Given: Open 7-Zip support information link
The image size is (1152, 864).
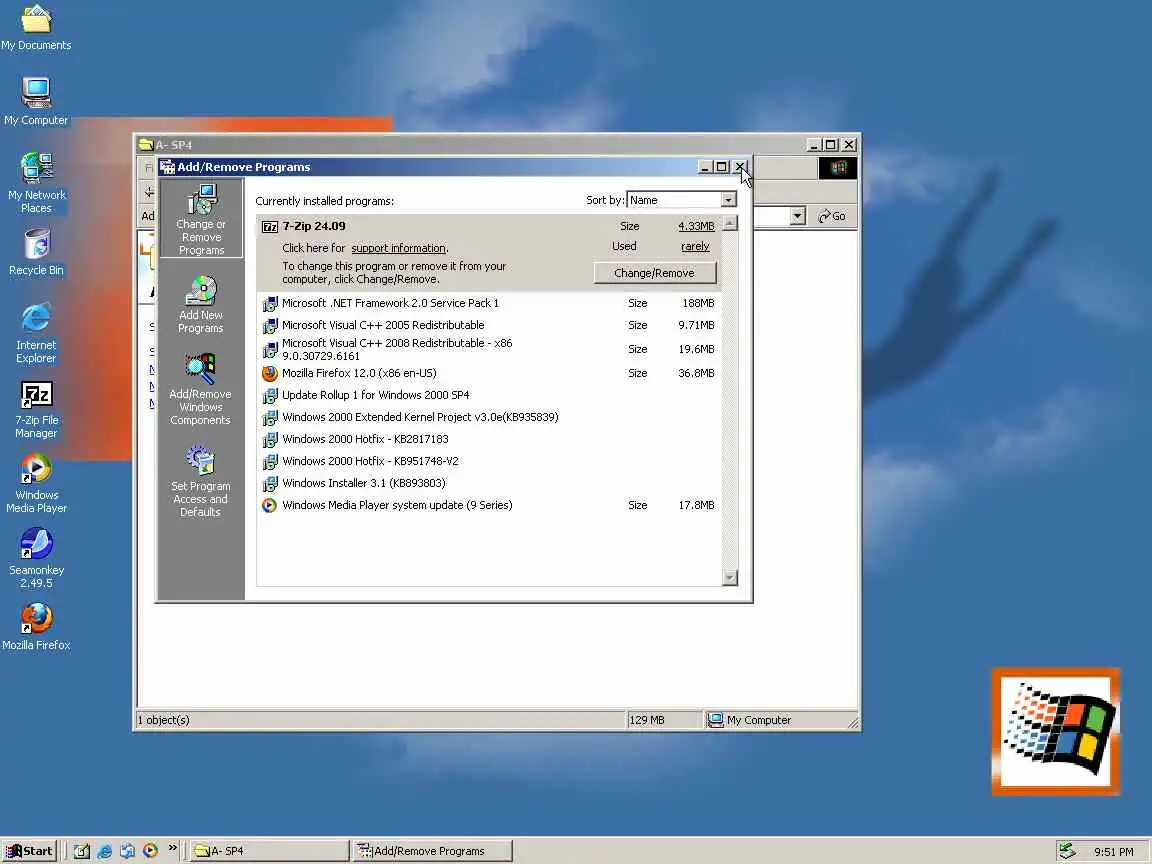Looking at the screenshot, I should point(398,248).
